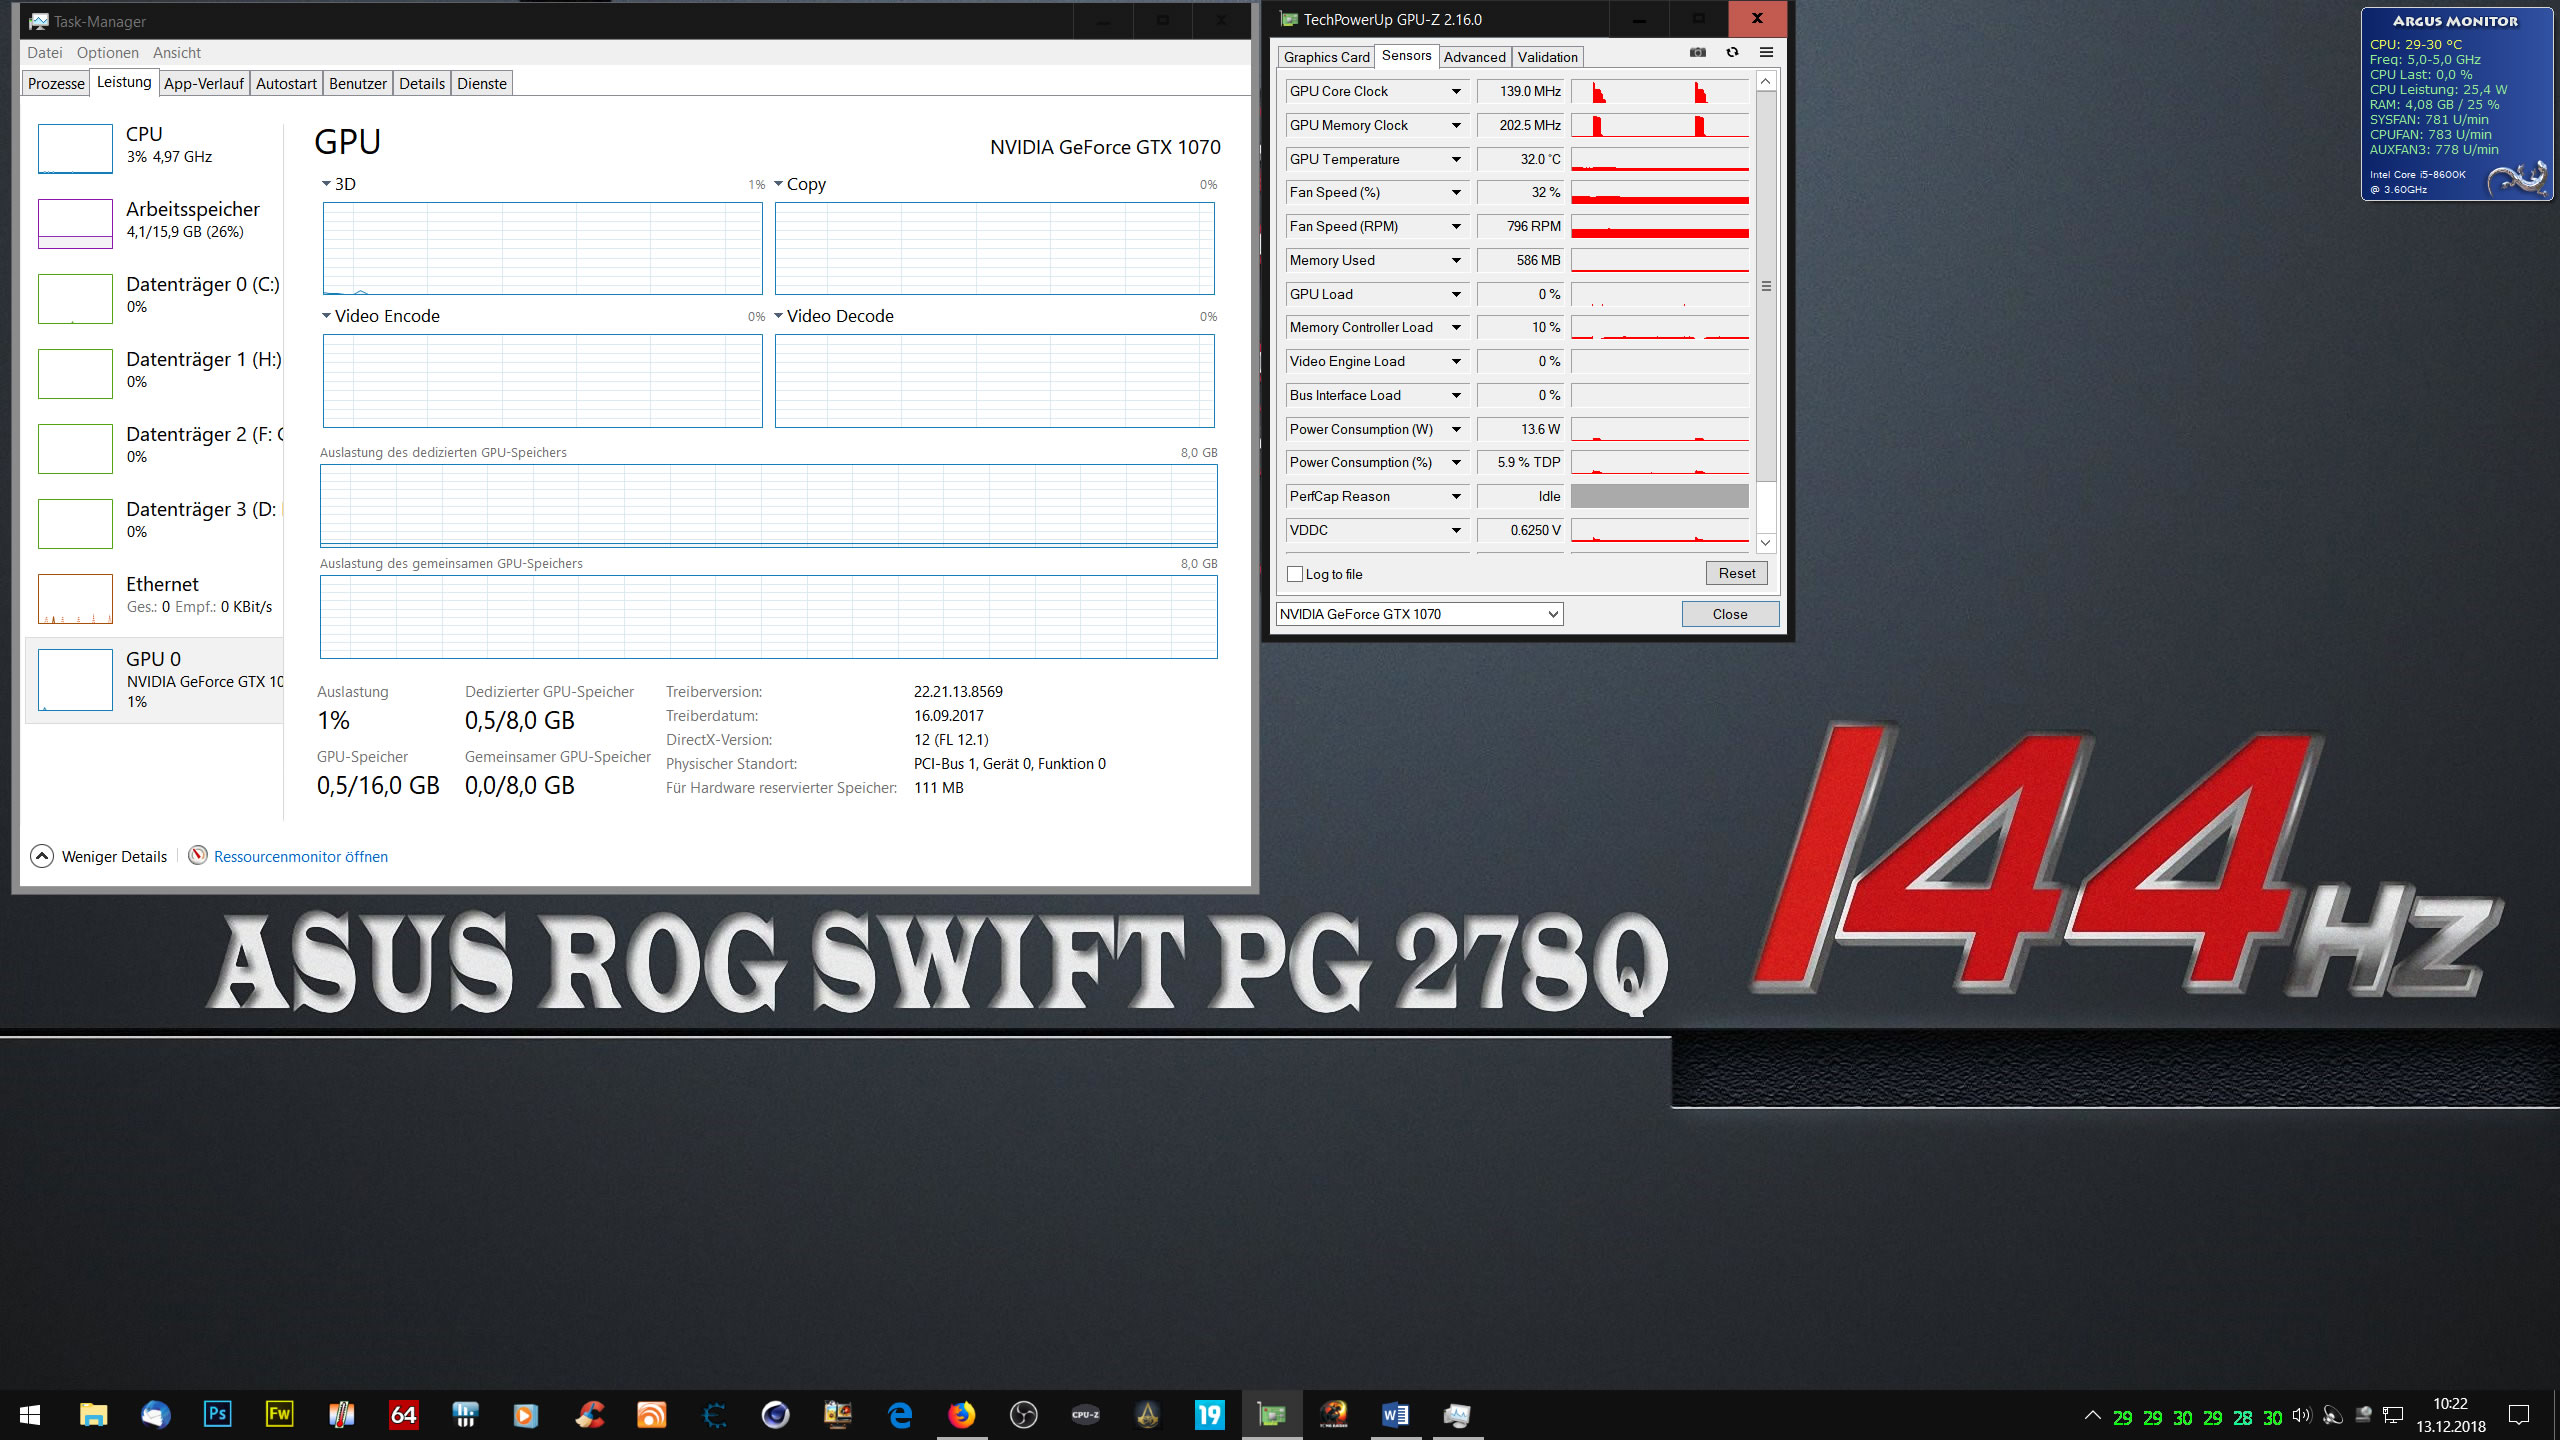Open Windows Start menu

(30, 1414)
